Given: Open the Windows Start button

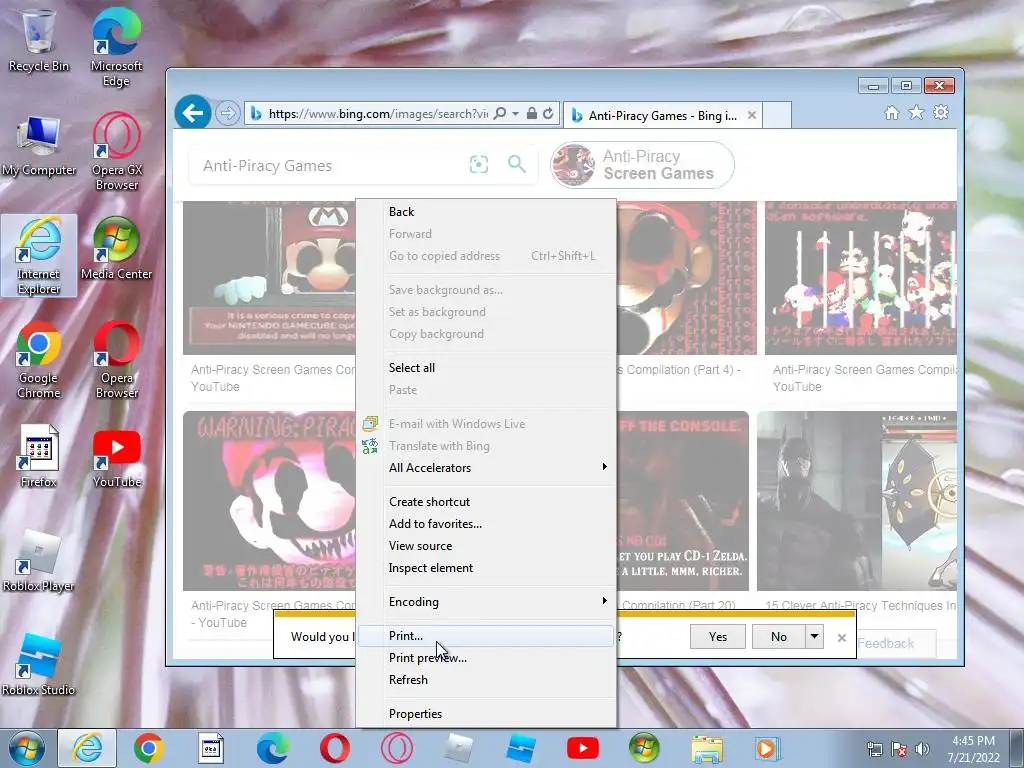Looking at the screenshot, I should click(x=26, y=748).
